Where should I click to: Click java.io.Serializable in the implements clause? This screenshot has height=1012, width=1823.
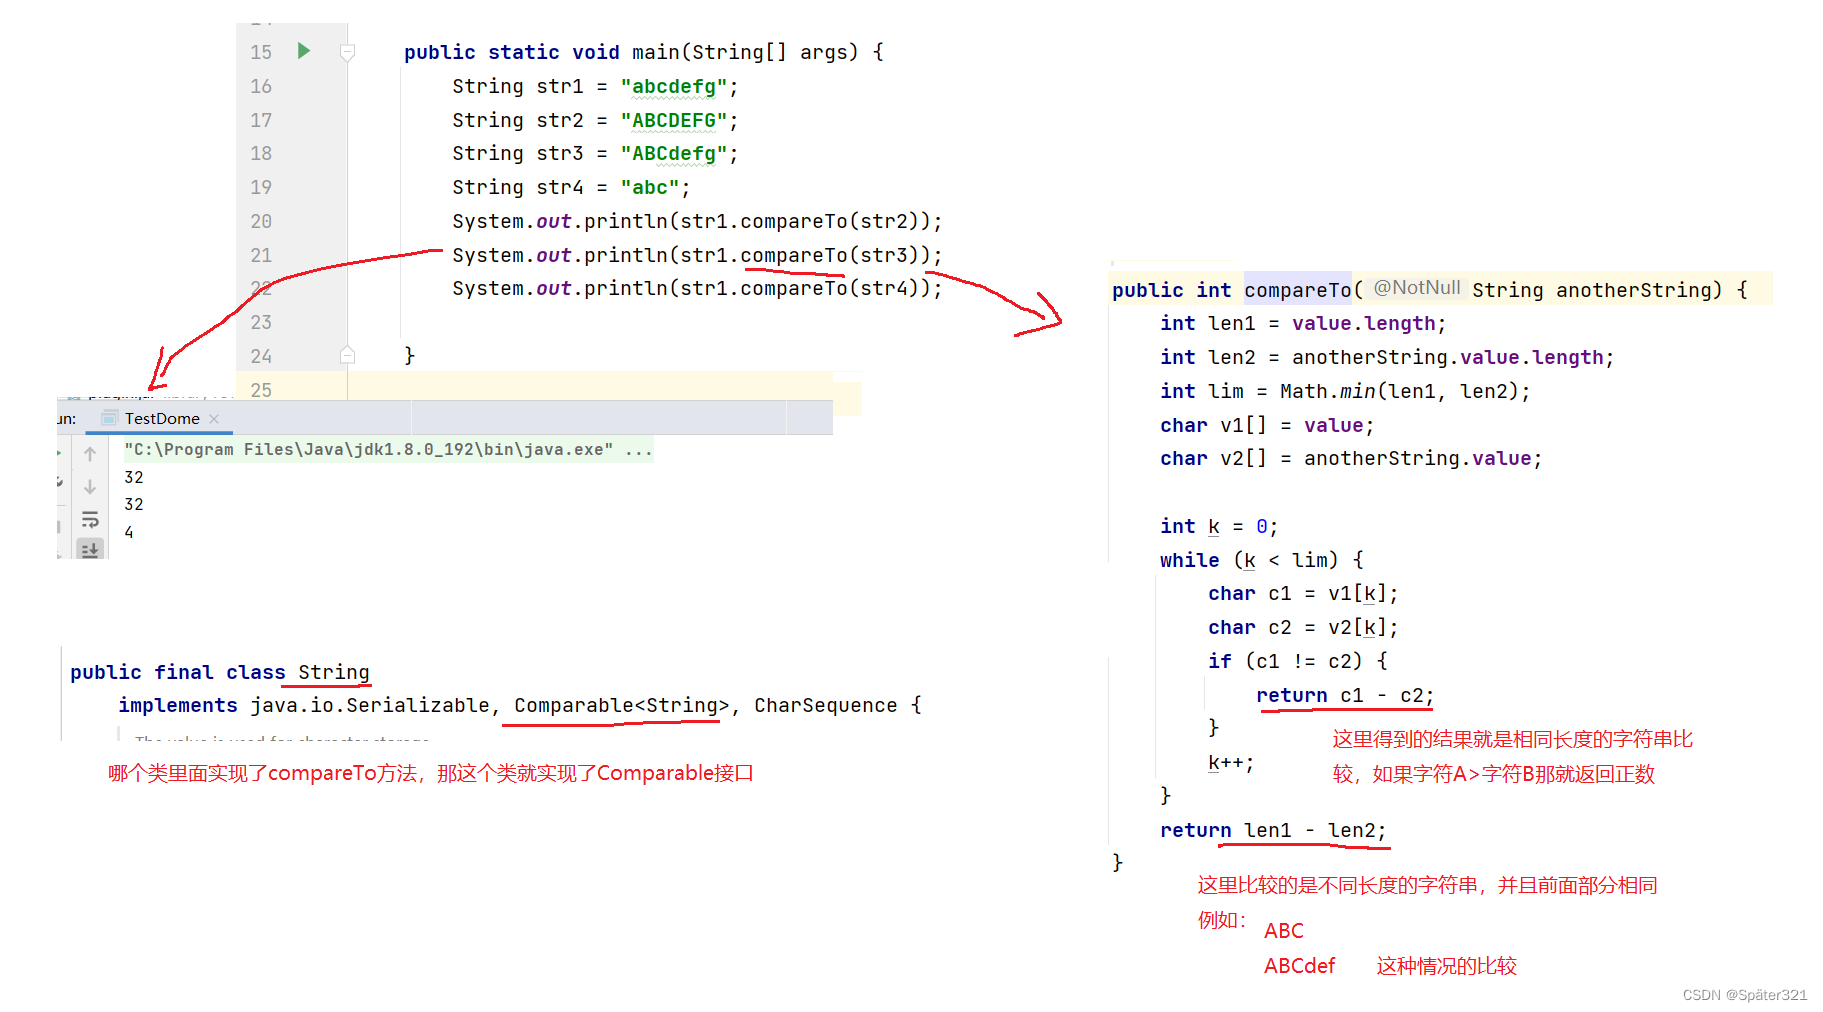point(370,706)
